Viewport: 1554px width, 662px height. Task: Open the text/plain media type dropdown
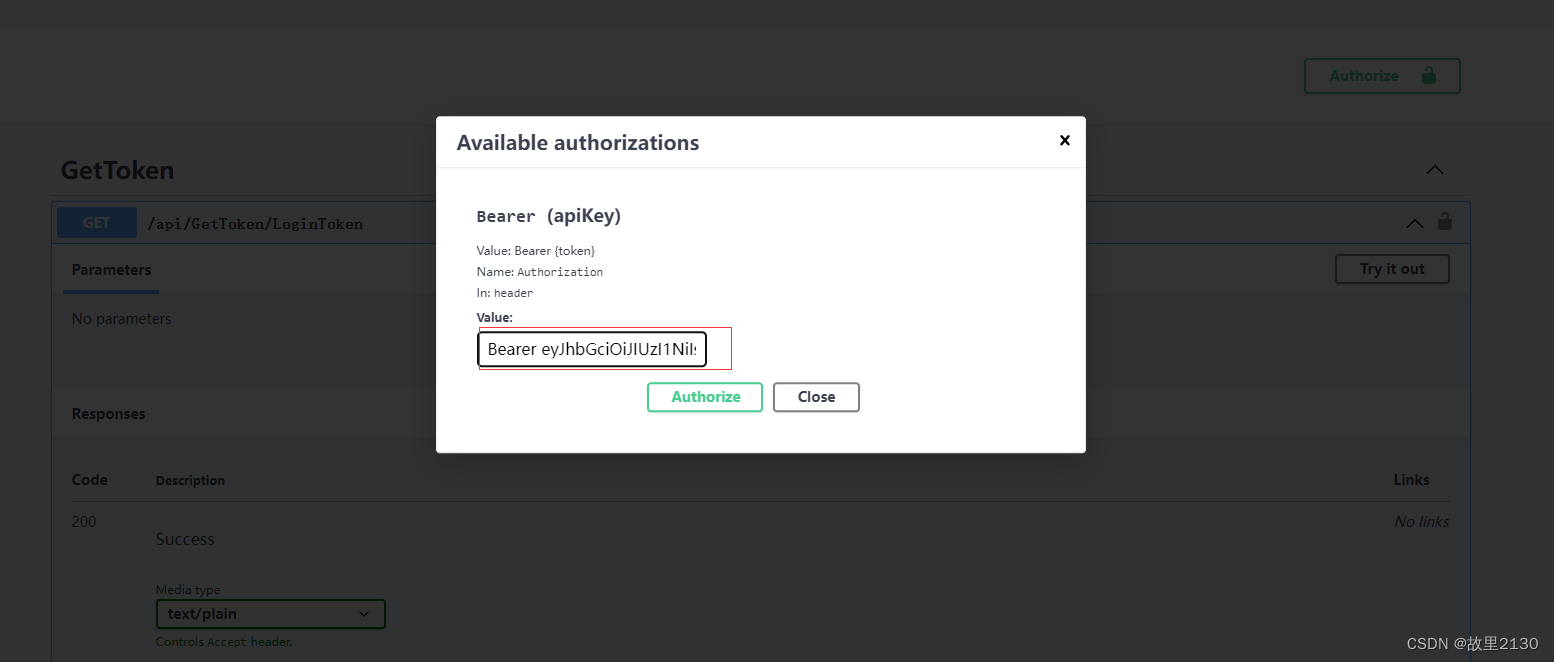pyautogui.click(x=270, y=614)
